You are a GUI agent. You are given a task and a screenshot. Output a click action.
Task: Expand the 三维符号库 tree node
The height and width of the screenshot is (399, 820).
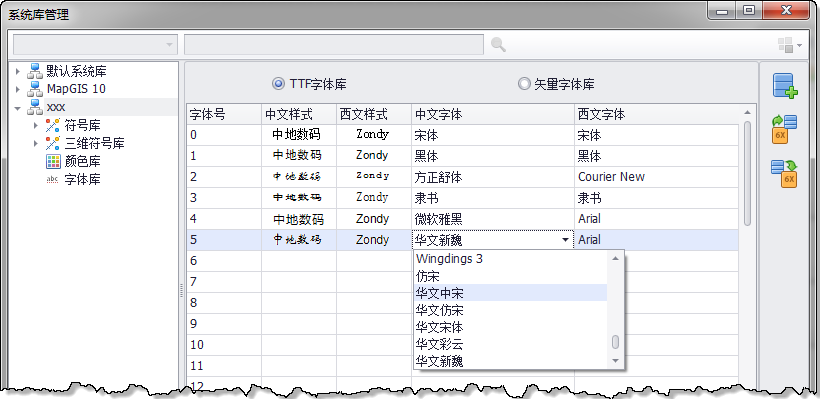click(36, 143)
